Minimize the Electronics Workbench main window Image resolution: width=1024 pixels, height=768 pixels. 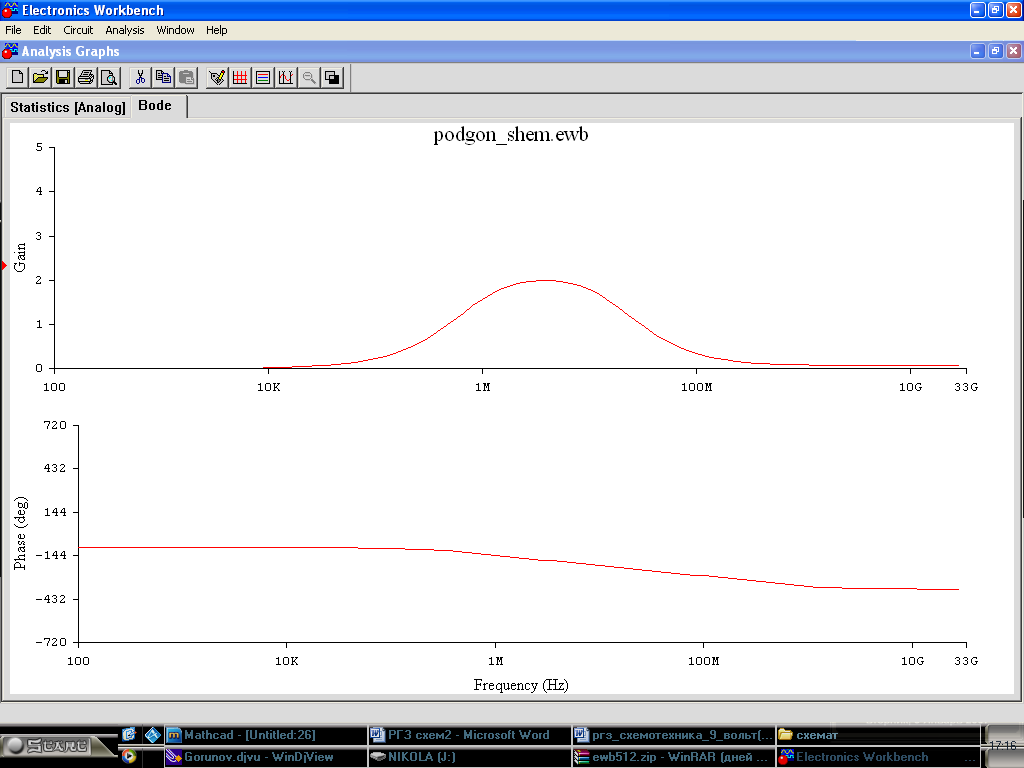click(977, 10)
